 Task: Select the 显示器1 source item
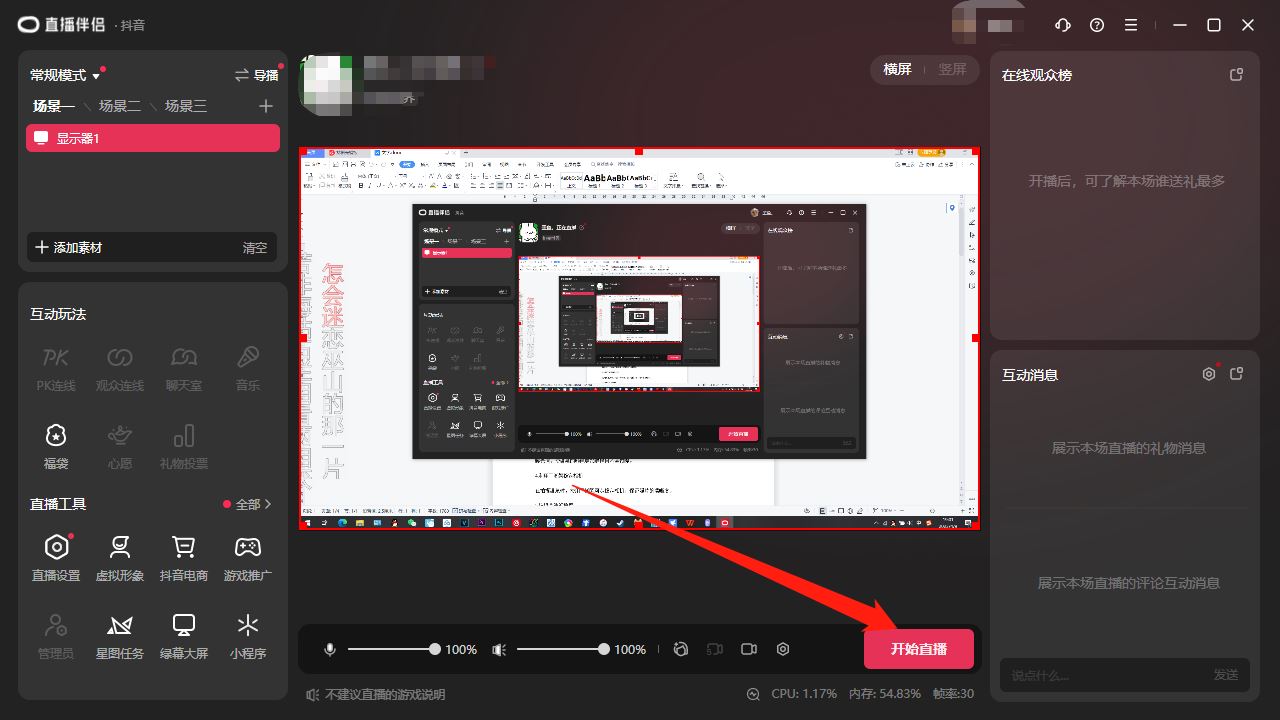[x=153, y=138]
